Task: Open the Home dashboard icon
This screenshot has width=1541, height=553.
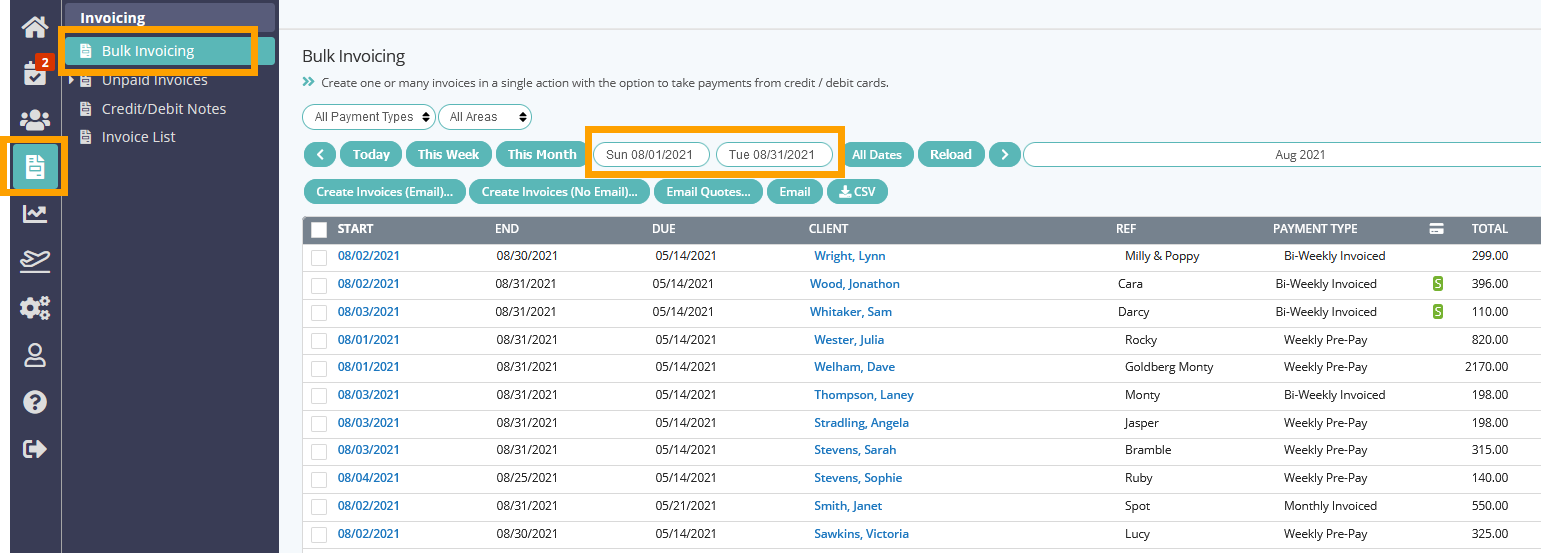Action: [35, 27]
